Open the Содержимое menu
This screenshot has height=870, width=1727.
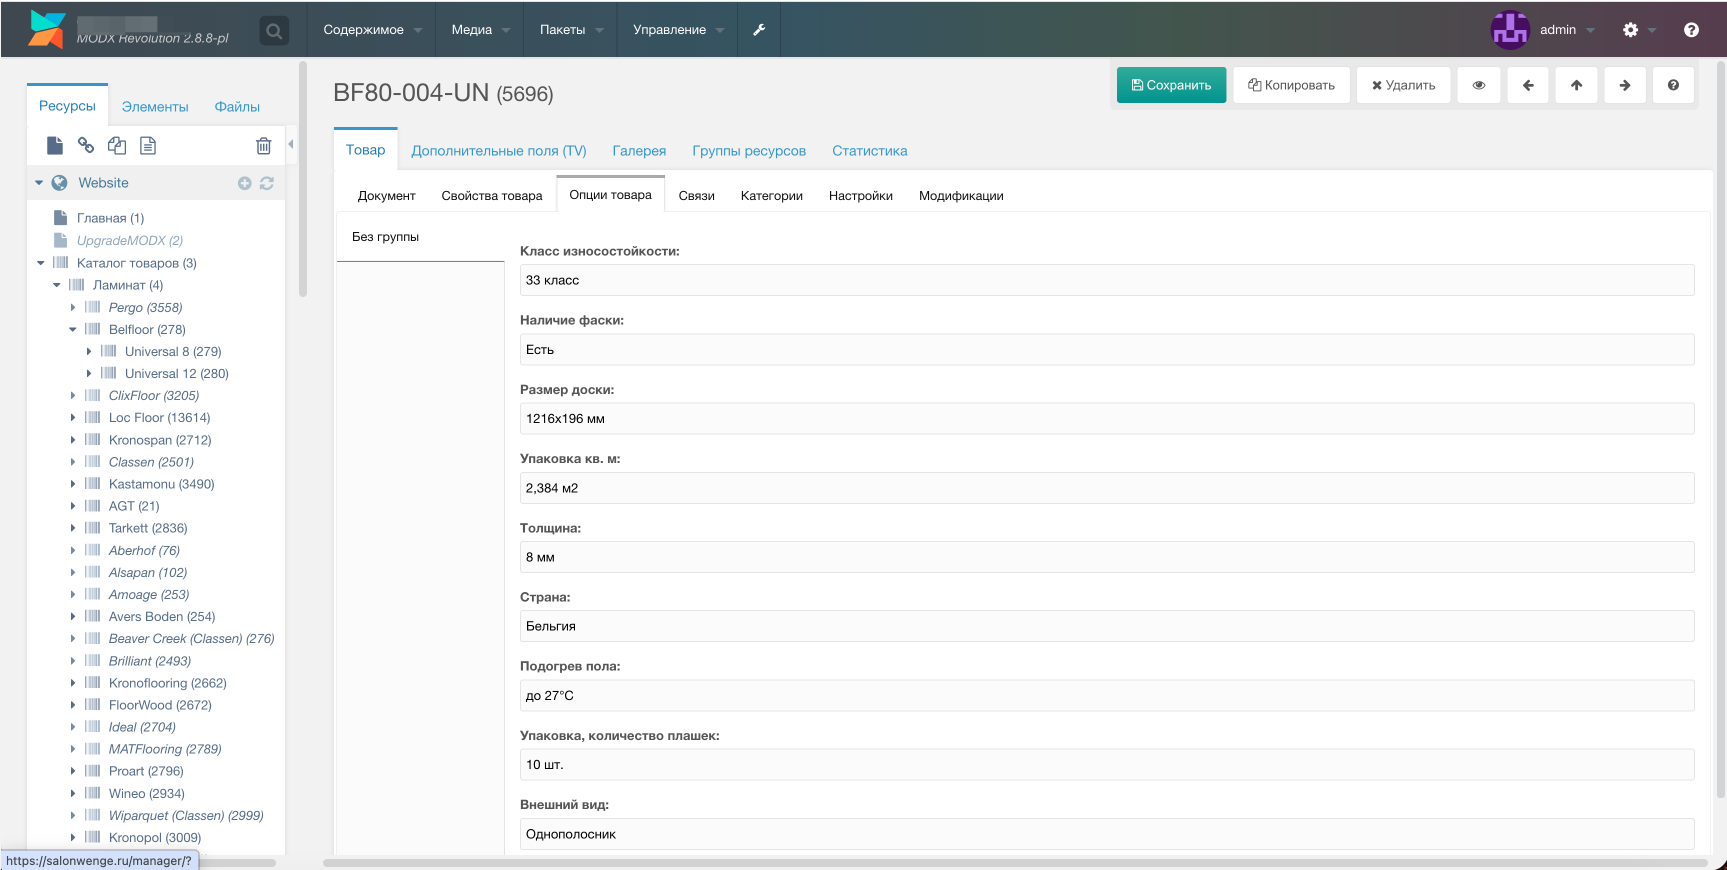pyautogui.click(x=372, y=30)
